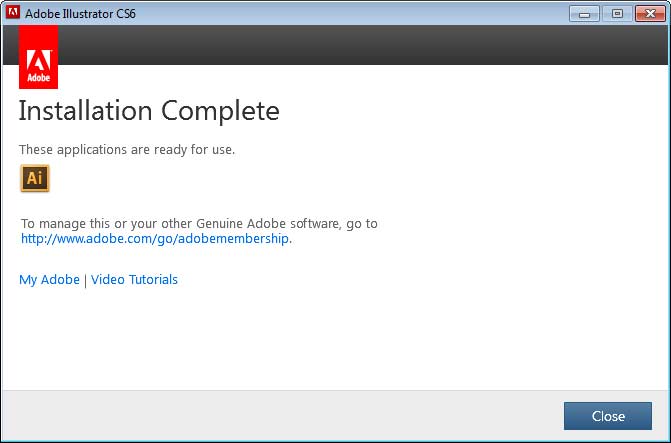This screenshot has height=443, width=671.
Task: Minimize the Adobe Illustrator CS6 installer window
Action: pos(584,14)
